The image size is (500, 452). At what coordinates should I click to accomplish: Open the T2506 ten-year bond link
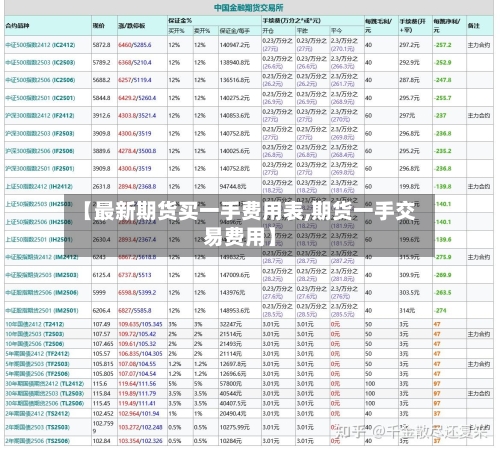(35, 344)
